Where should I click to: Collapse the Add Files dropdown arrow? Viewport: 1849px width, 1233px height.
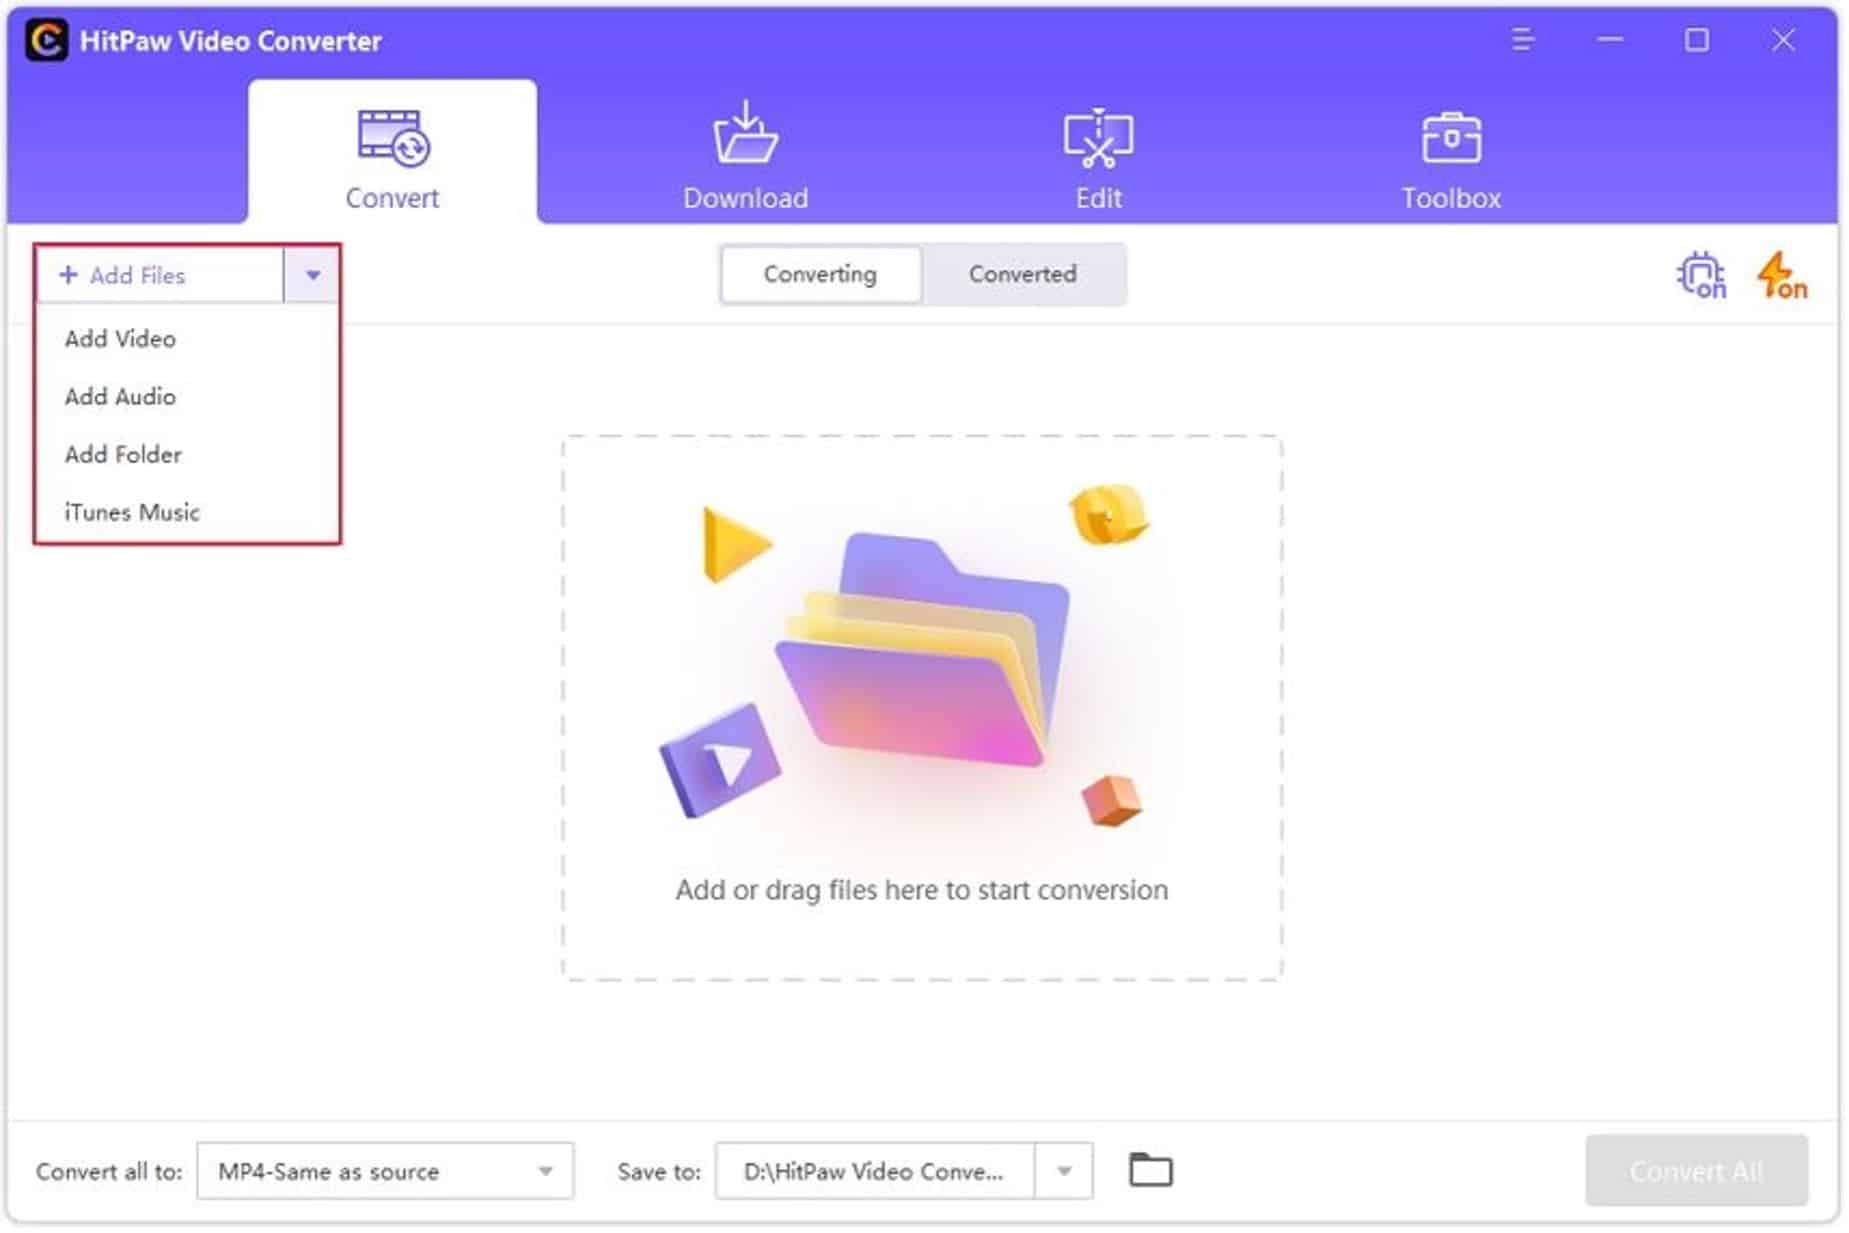pos(313,275)
